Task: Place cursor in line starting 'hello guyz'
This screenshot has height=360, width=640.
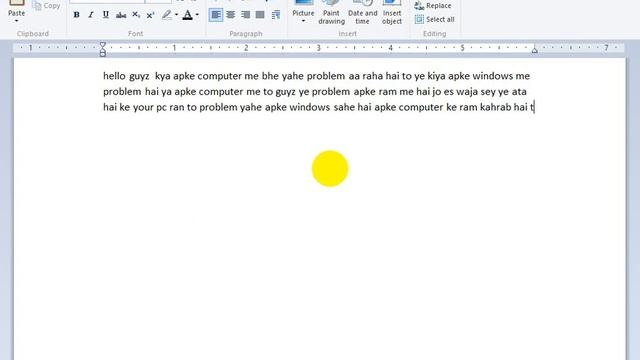Action: [x=316, y=76]
